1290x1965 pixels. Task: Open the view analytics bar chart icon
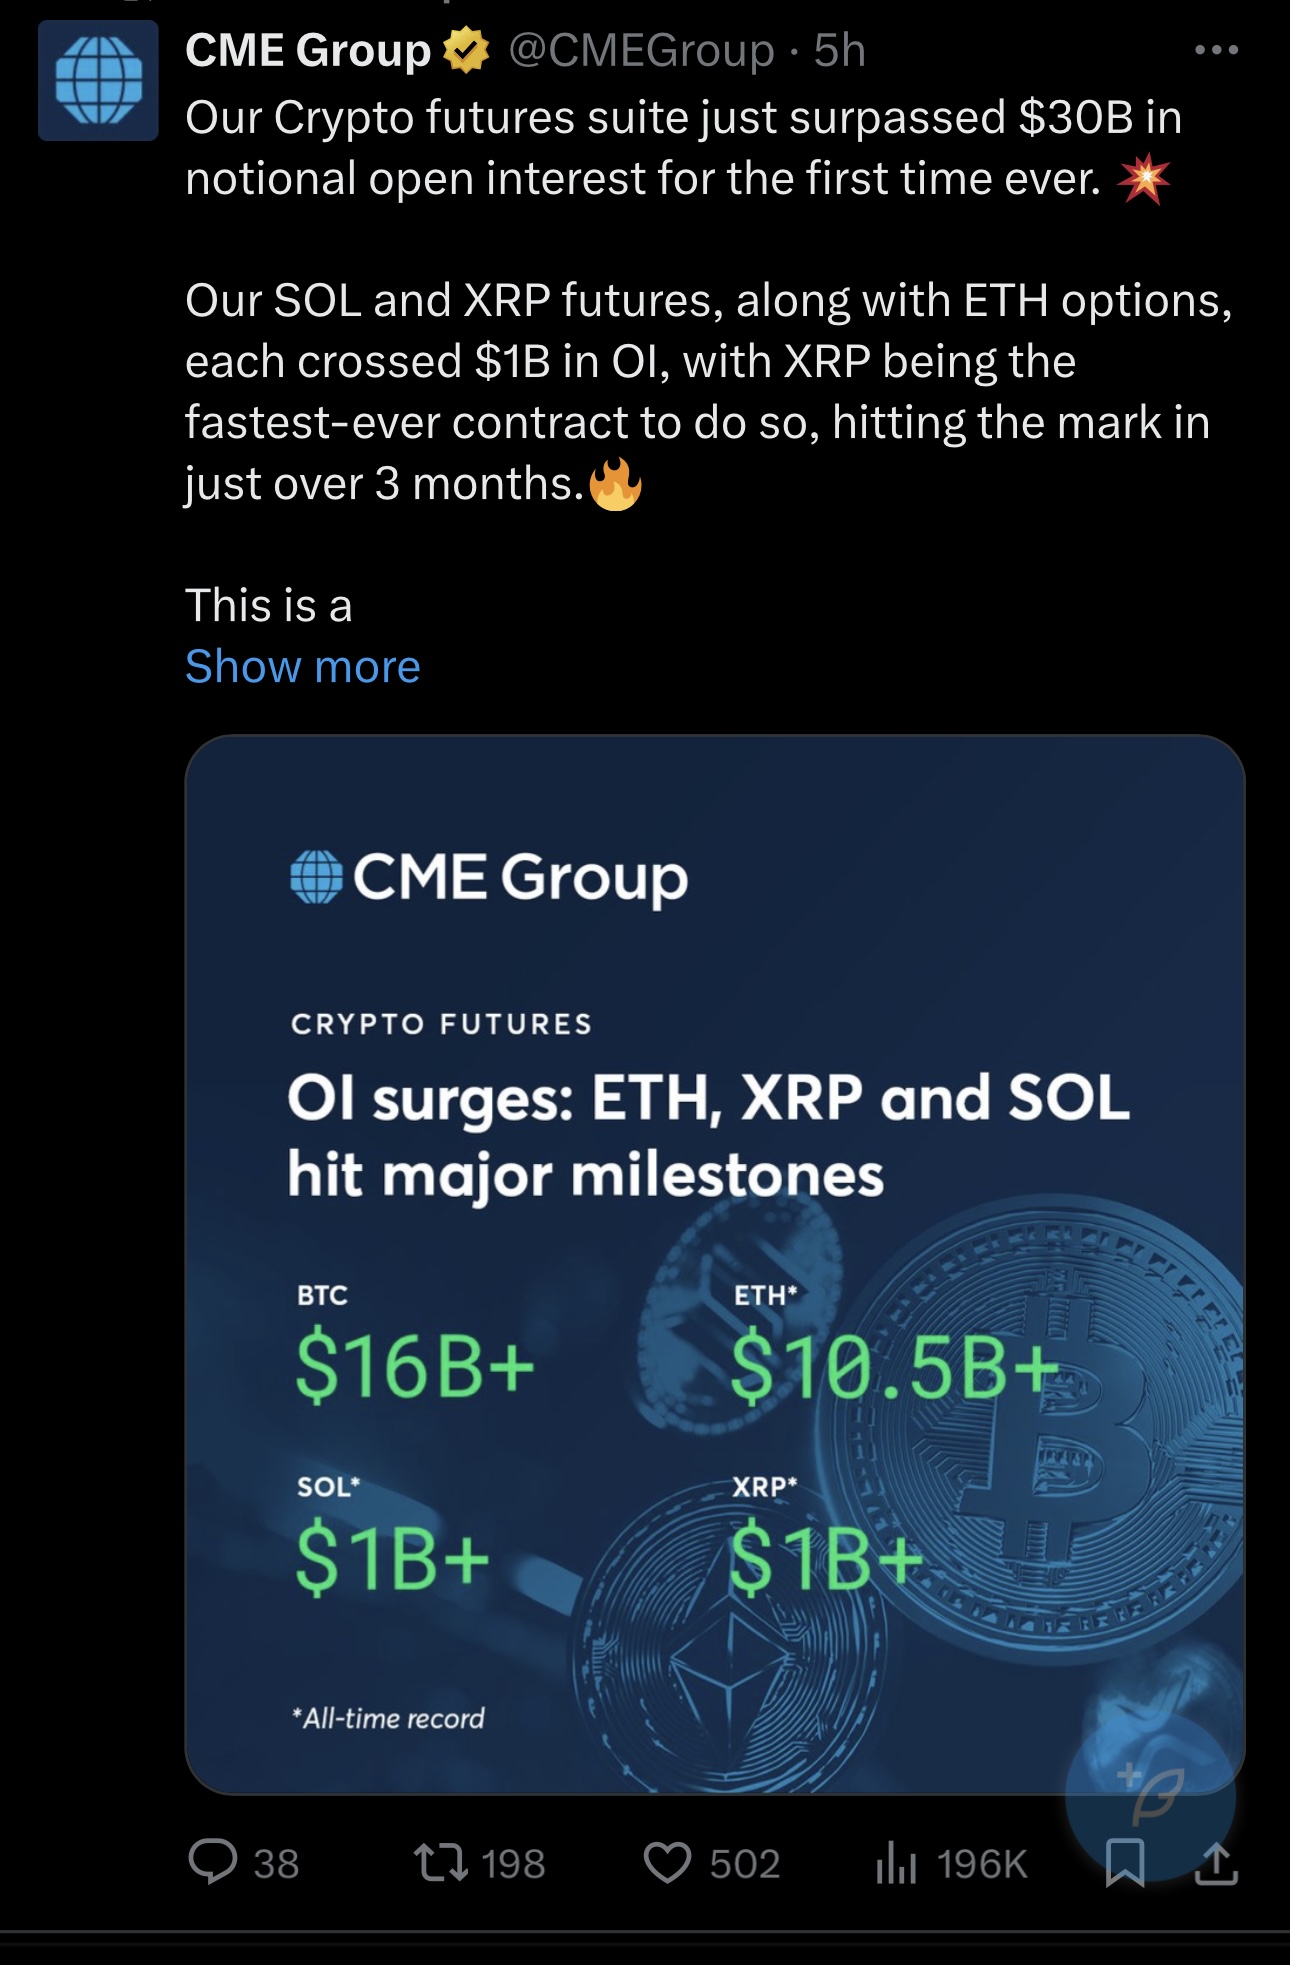click(896, 1864)
